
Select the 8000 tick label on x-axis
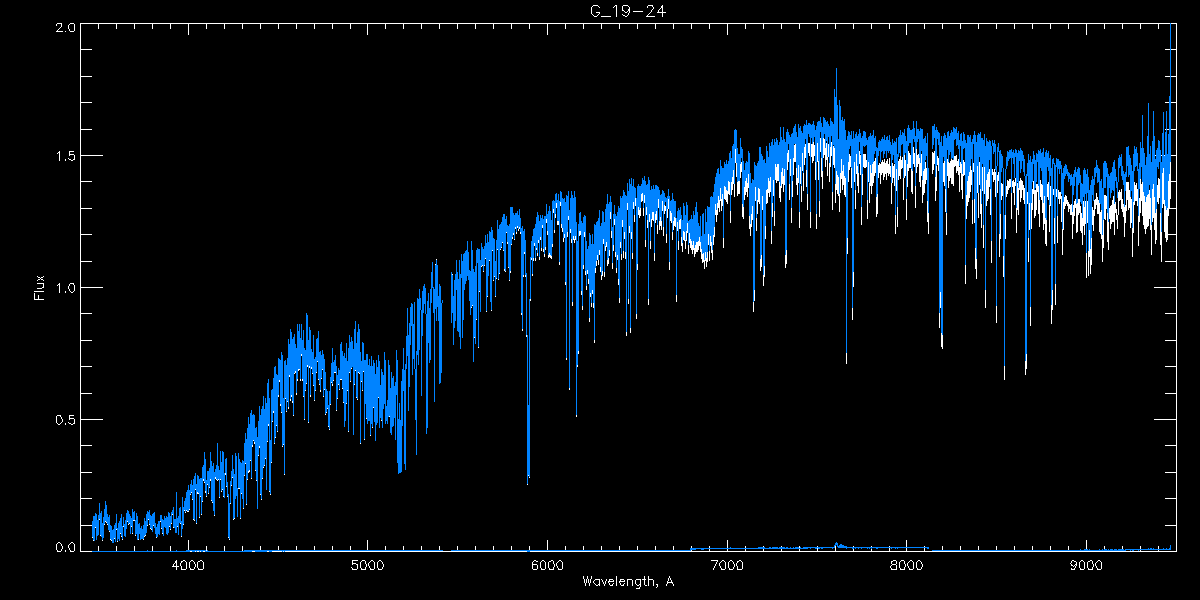[906, 565]
